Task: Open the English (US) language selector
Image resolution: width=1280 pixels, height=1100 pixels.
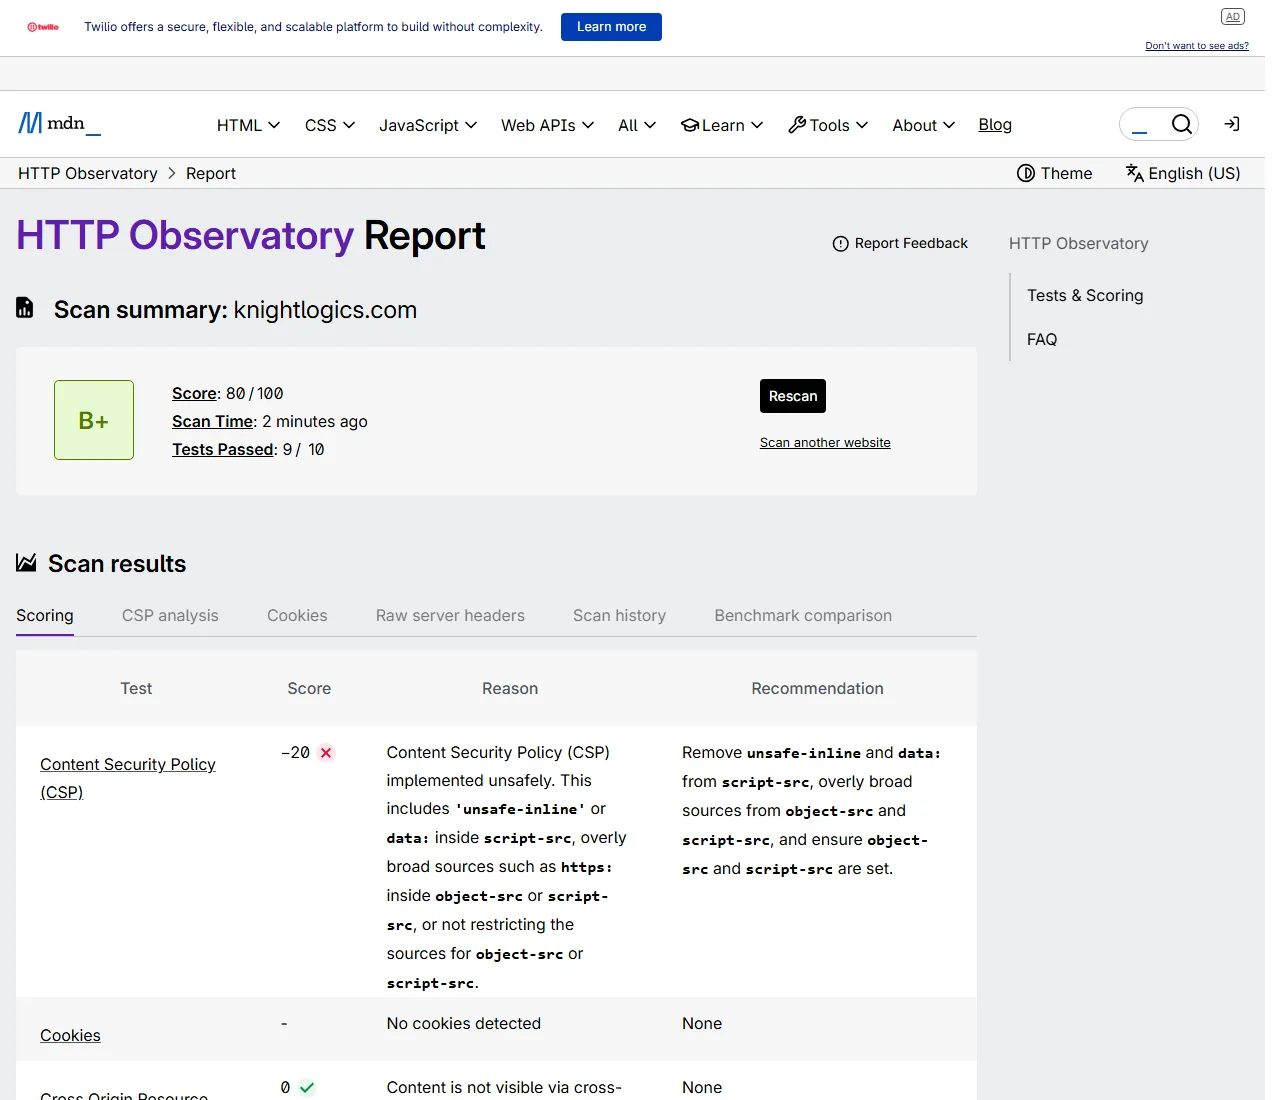Action: click(x=1182, y=173)
